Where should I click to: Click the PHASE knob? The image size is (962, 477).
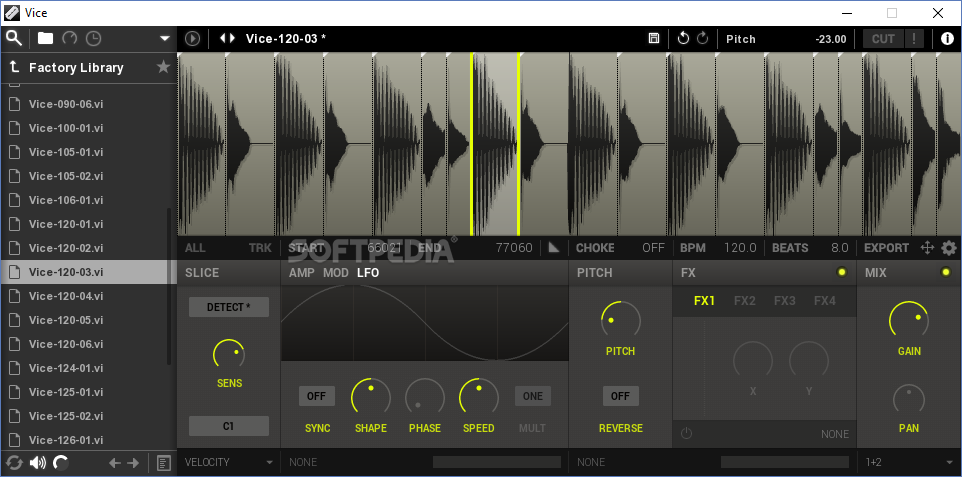coord(425,396)
